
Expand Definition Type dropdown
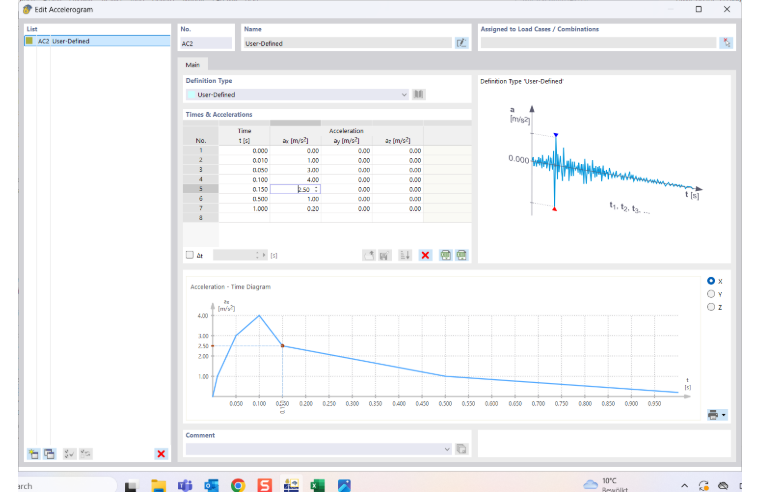404,95
